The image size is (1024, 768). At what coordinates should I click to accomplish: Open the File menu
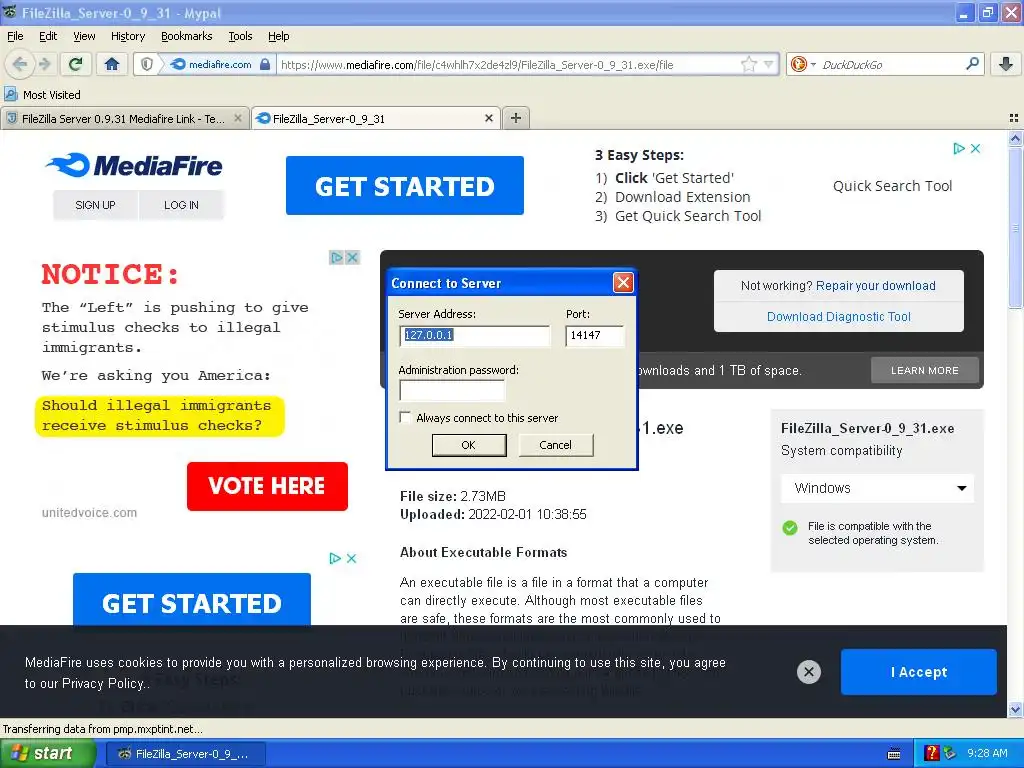coord(15,36)
